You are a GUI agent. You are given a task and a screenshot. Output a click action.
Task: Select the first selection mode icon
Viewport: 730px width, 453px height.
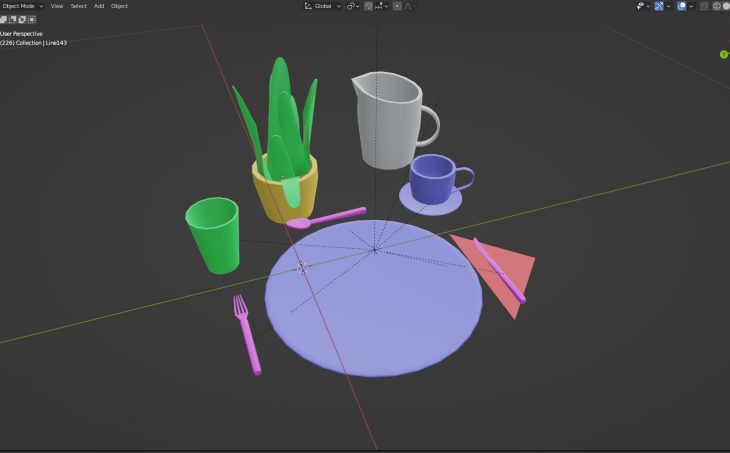point(5,19)
